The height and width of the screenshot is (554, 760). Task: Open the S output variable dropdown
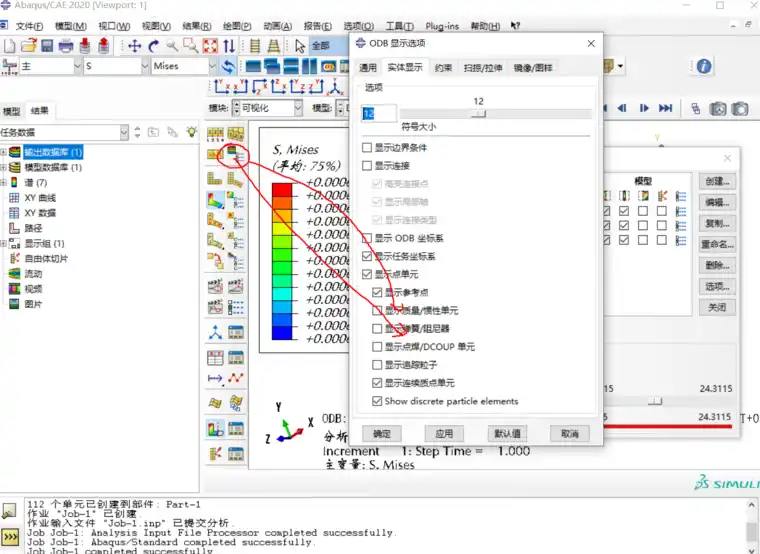(145, 66)
